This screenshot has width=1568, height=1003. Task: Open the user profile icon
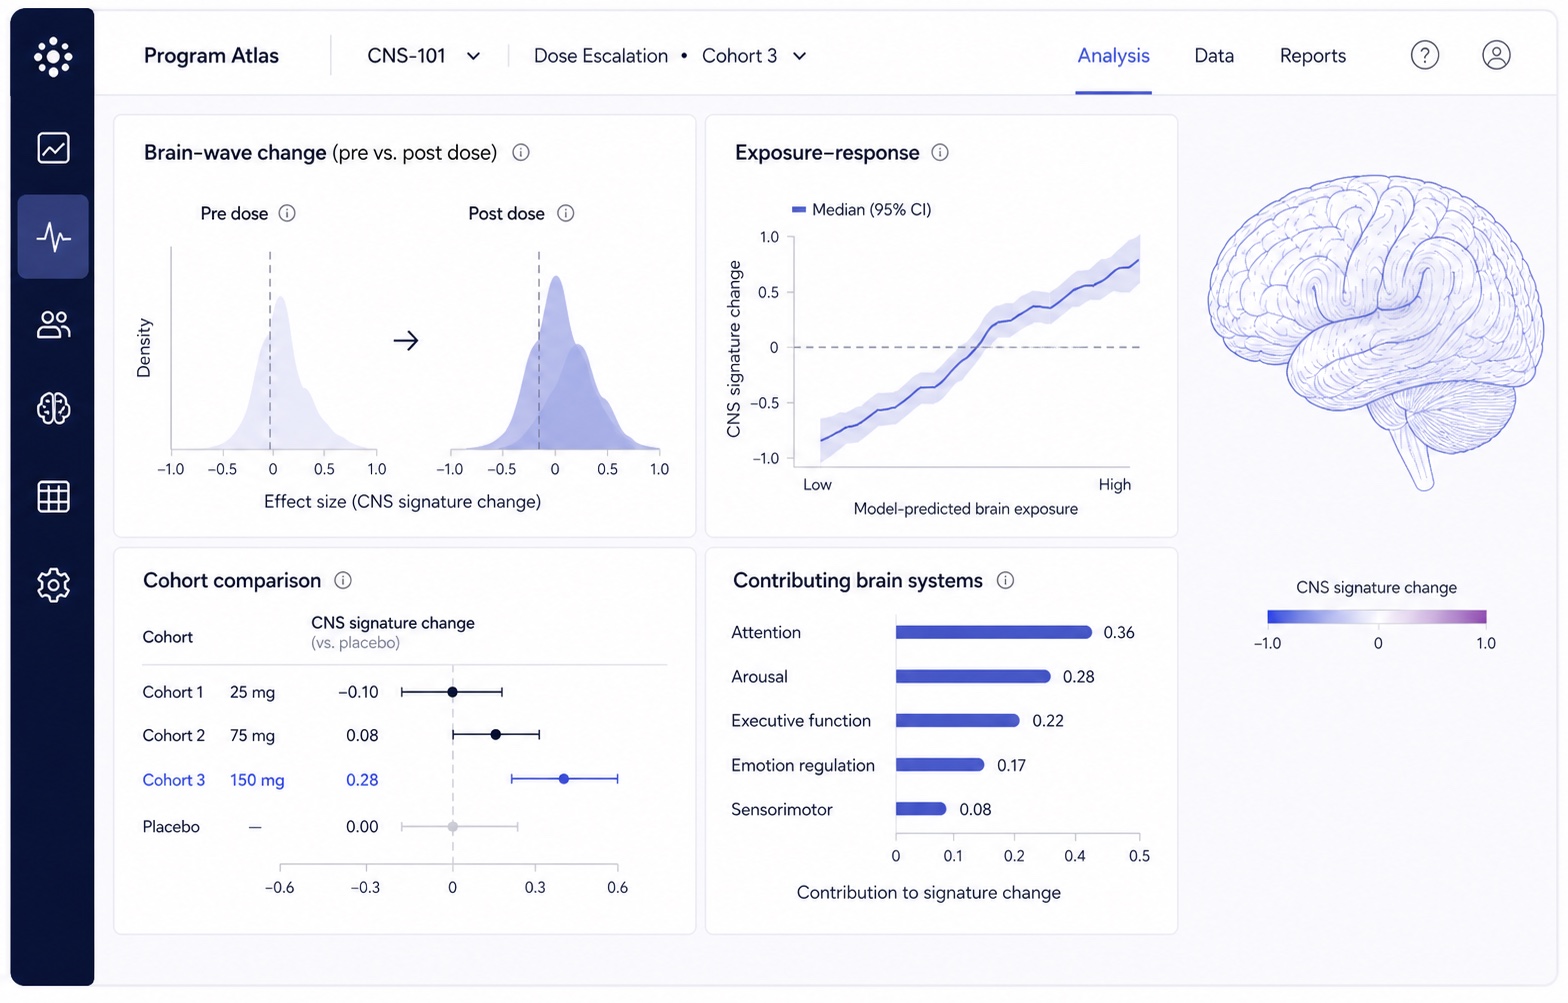click(1496, 55)
